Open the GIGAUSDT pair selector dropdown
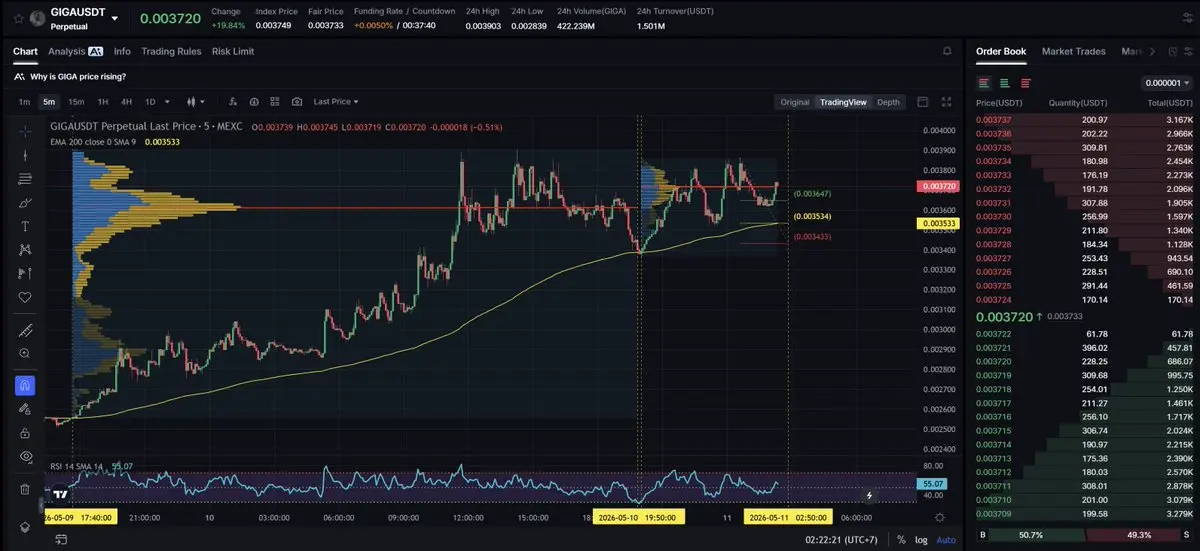 click(x=115, y=18)
